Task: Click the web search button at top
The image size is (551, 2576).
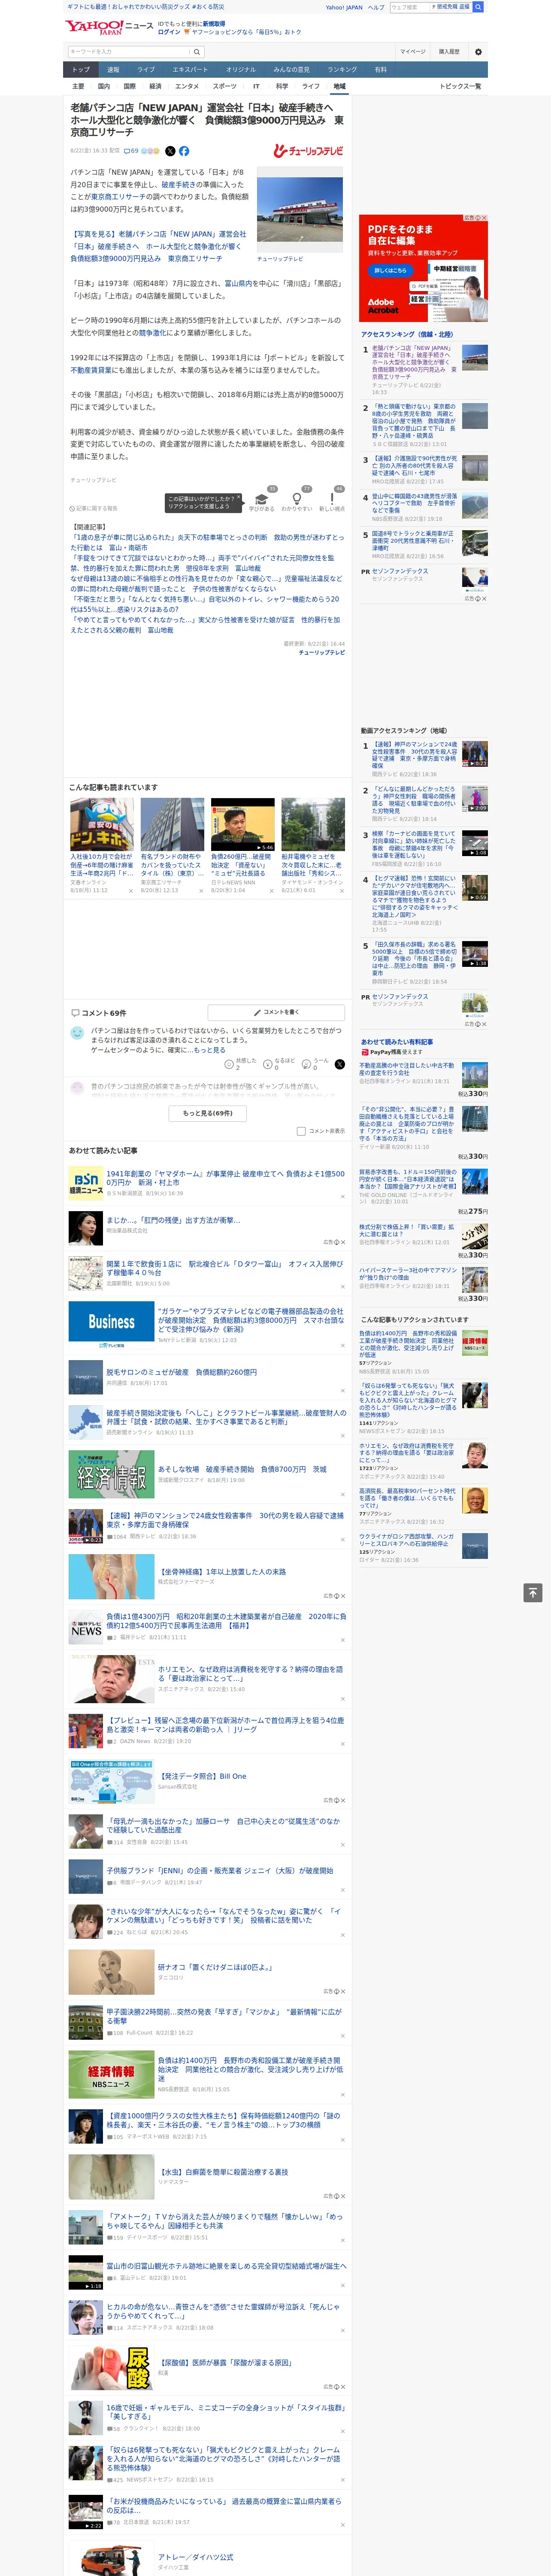Action: (478, 7)
